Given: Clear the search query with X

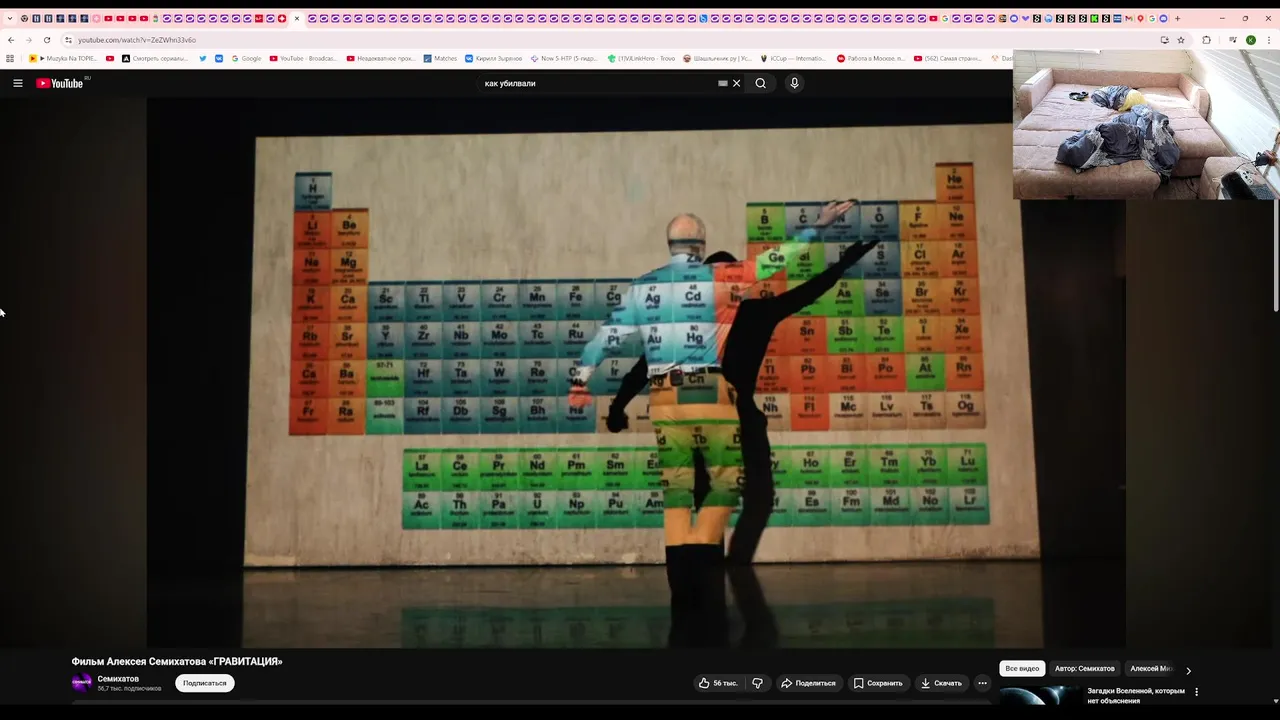Looking at the screenshot, I should pos(737,83).
